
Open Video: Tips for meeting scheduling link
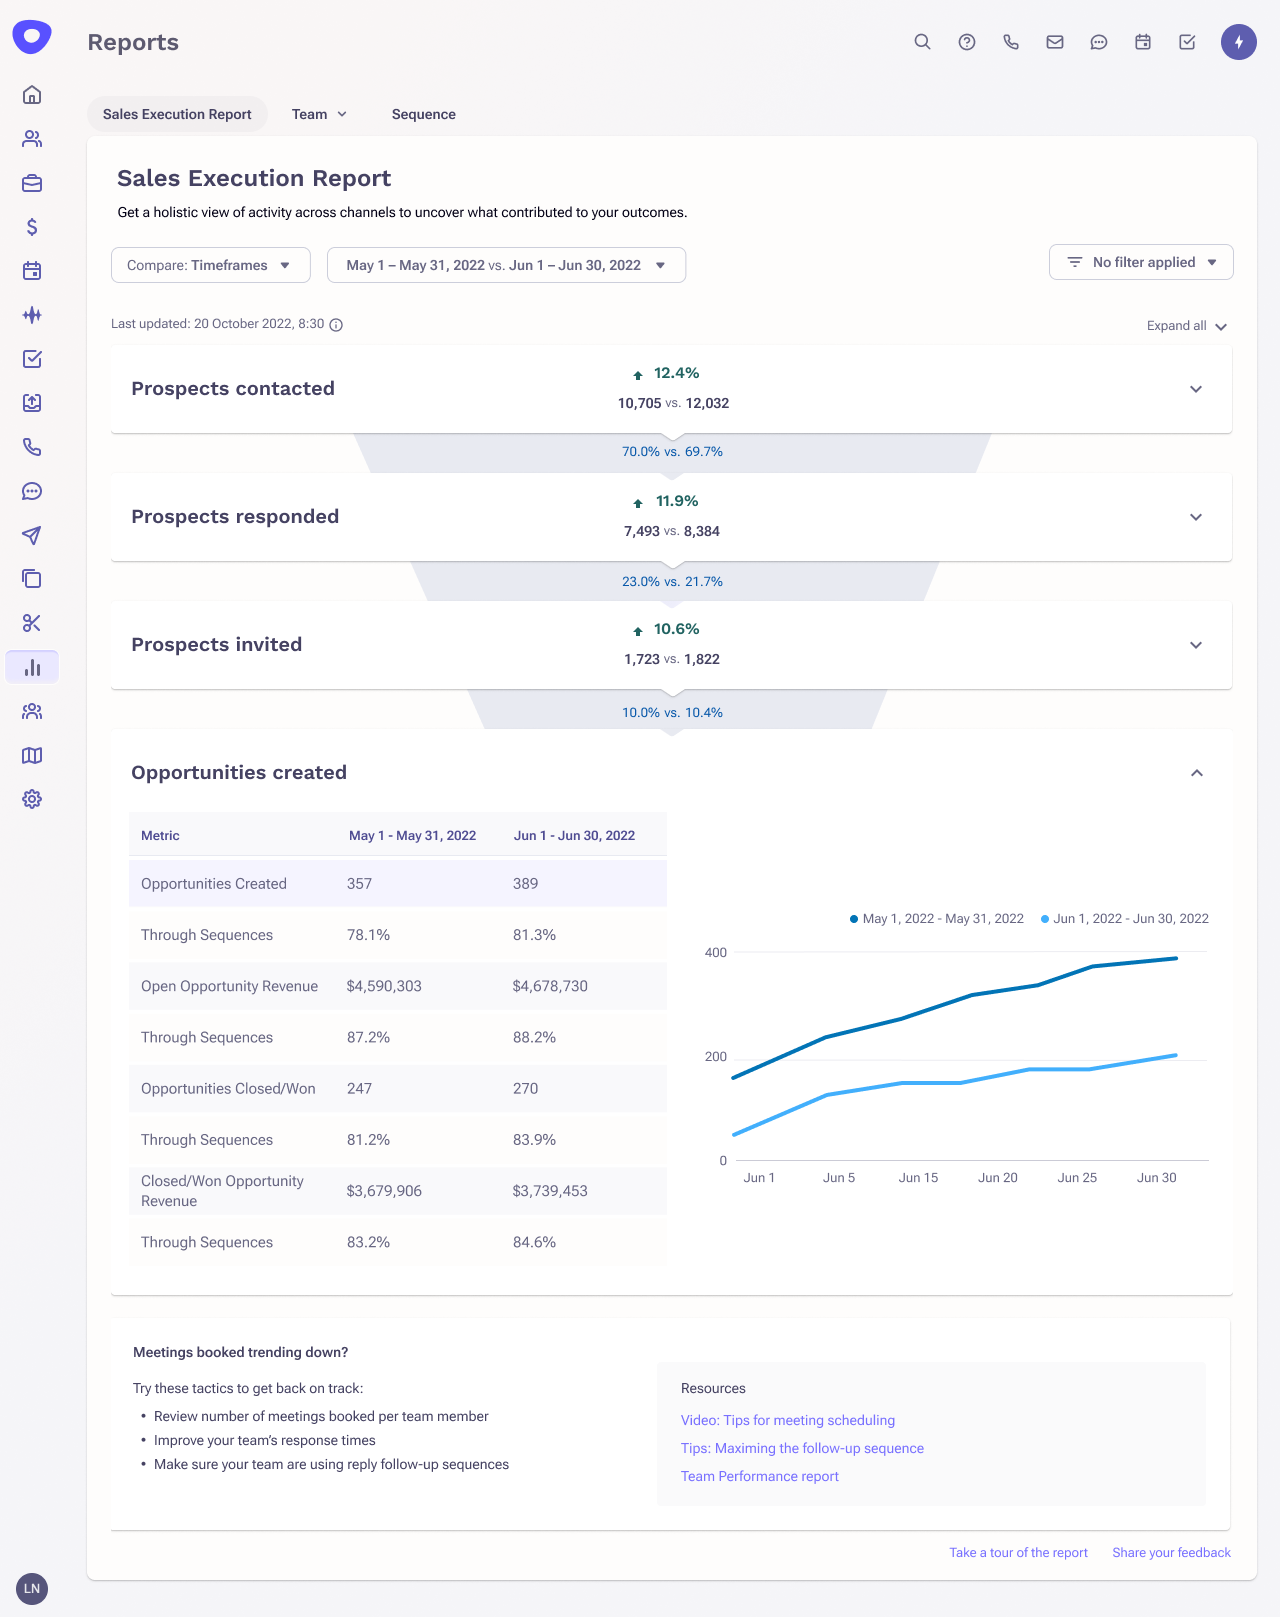point(788,1420)
